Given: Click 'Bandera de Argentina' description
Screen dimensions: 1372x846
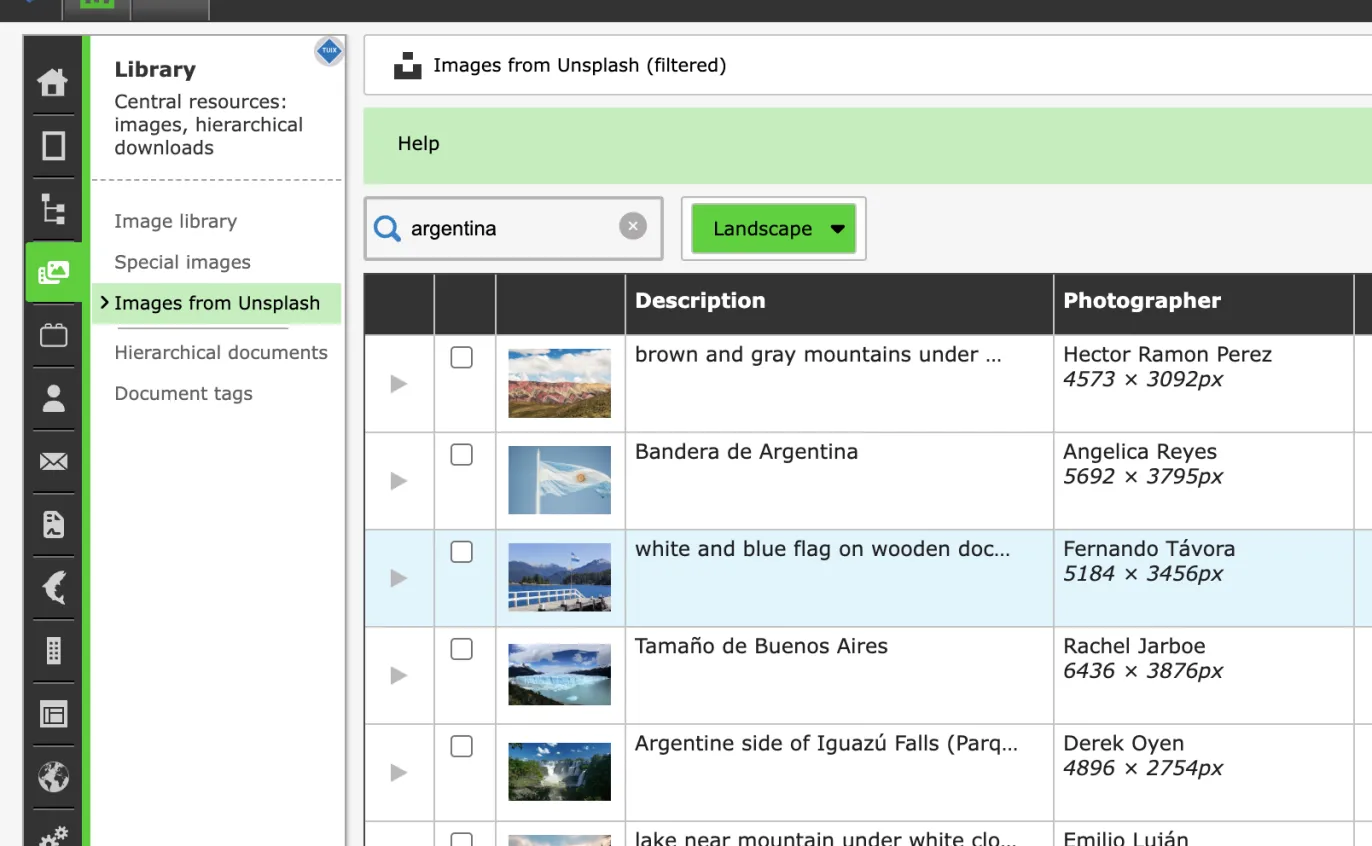Looking at the screenshot, I should [x=746, y=451].
